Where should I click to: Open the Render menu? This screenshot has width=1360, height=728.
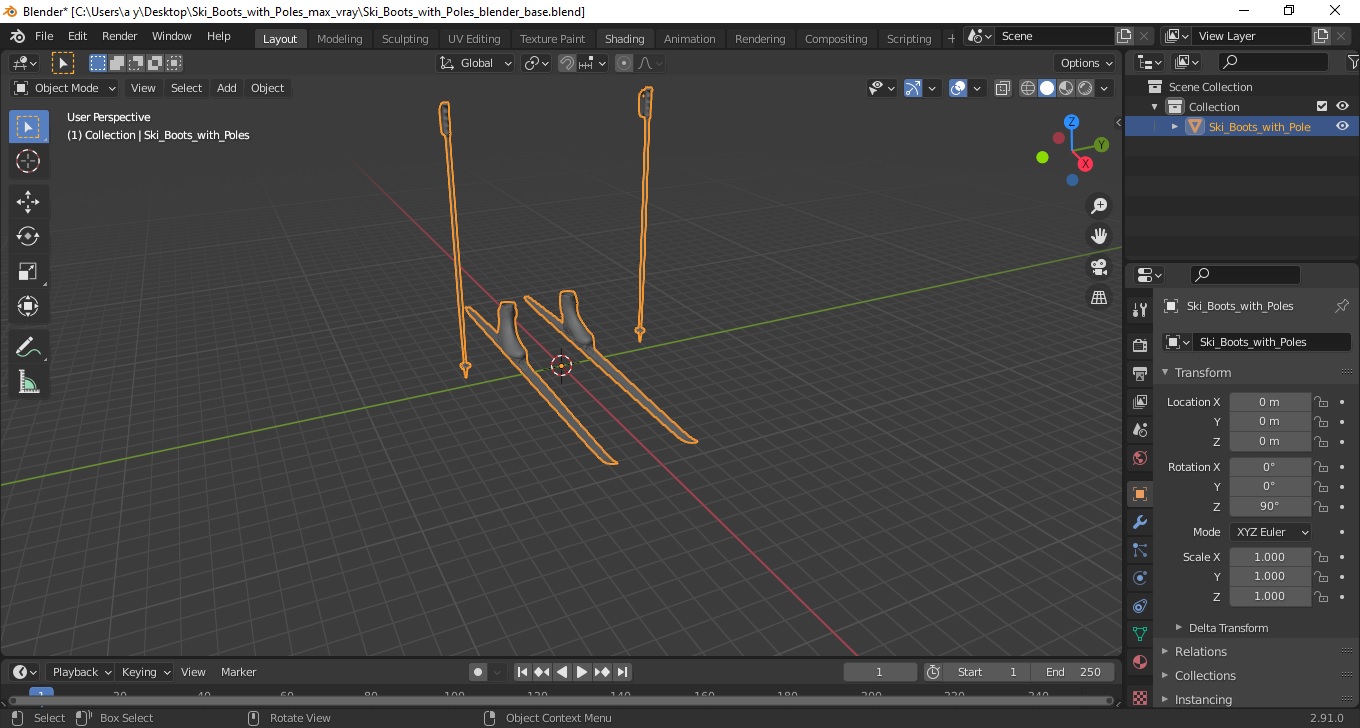(x=119, y=36)
